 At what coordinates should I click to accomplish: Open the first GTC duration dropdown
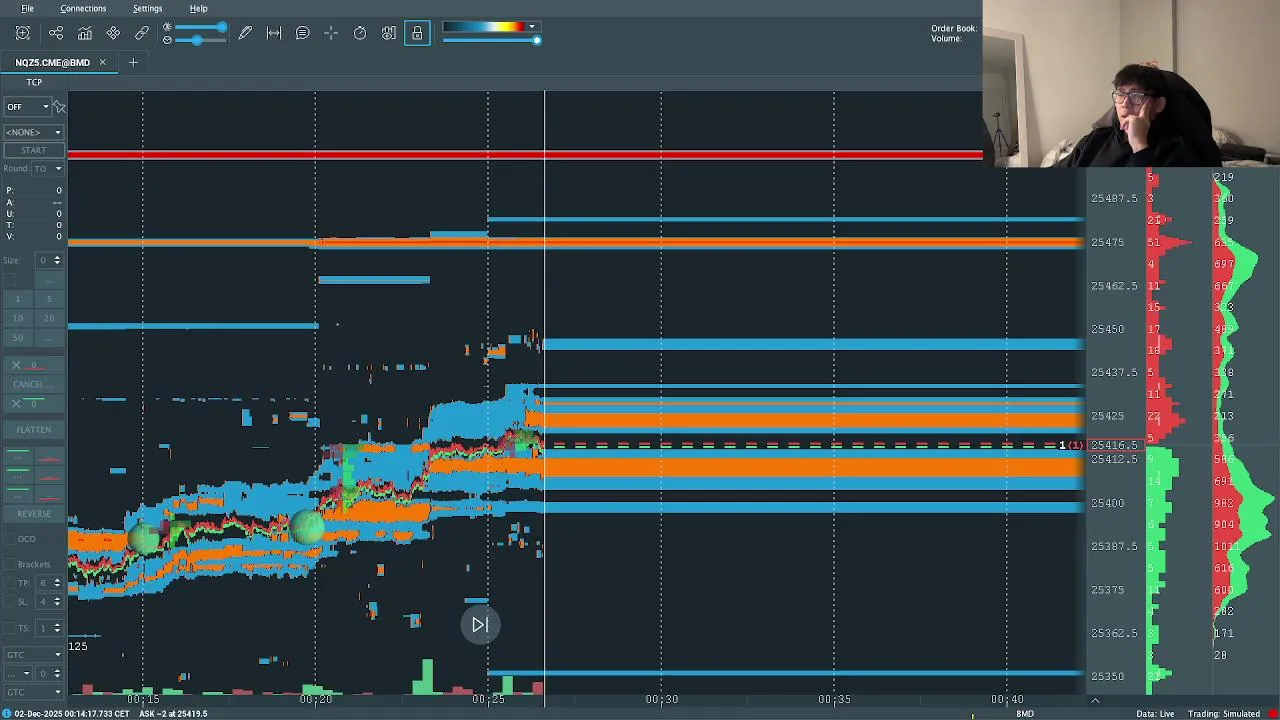33,655
